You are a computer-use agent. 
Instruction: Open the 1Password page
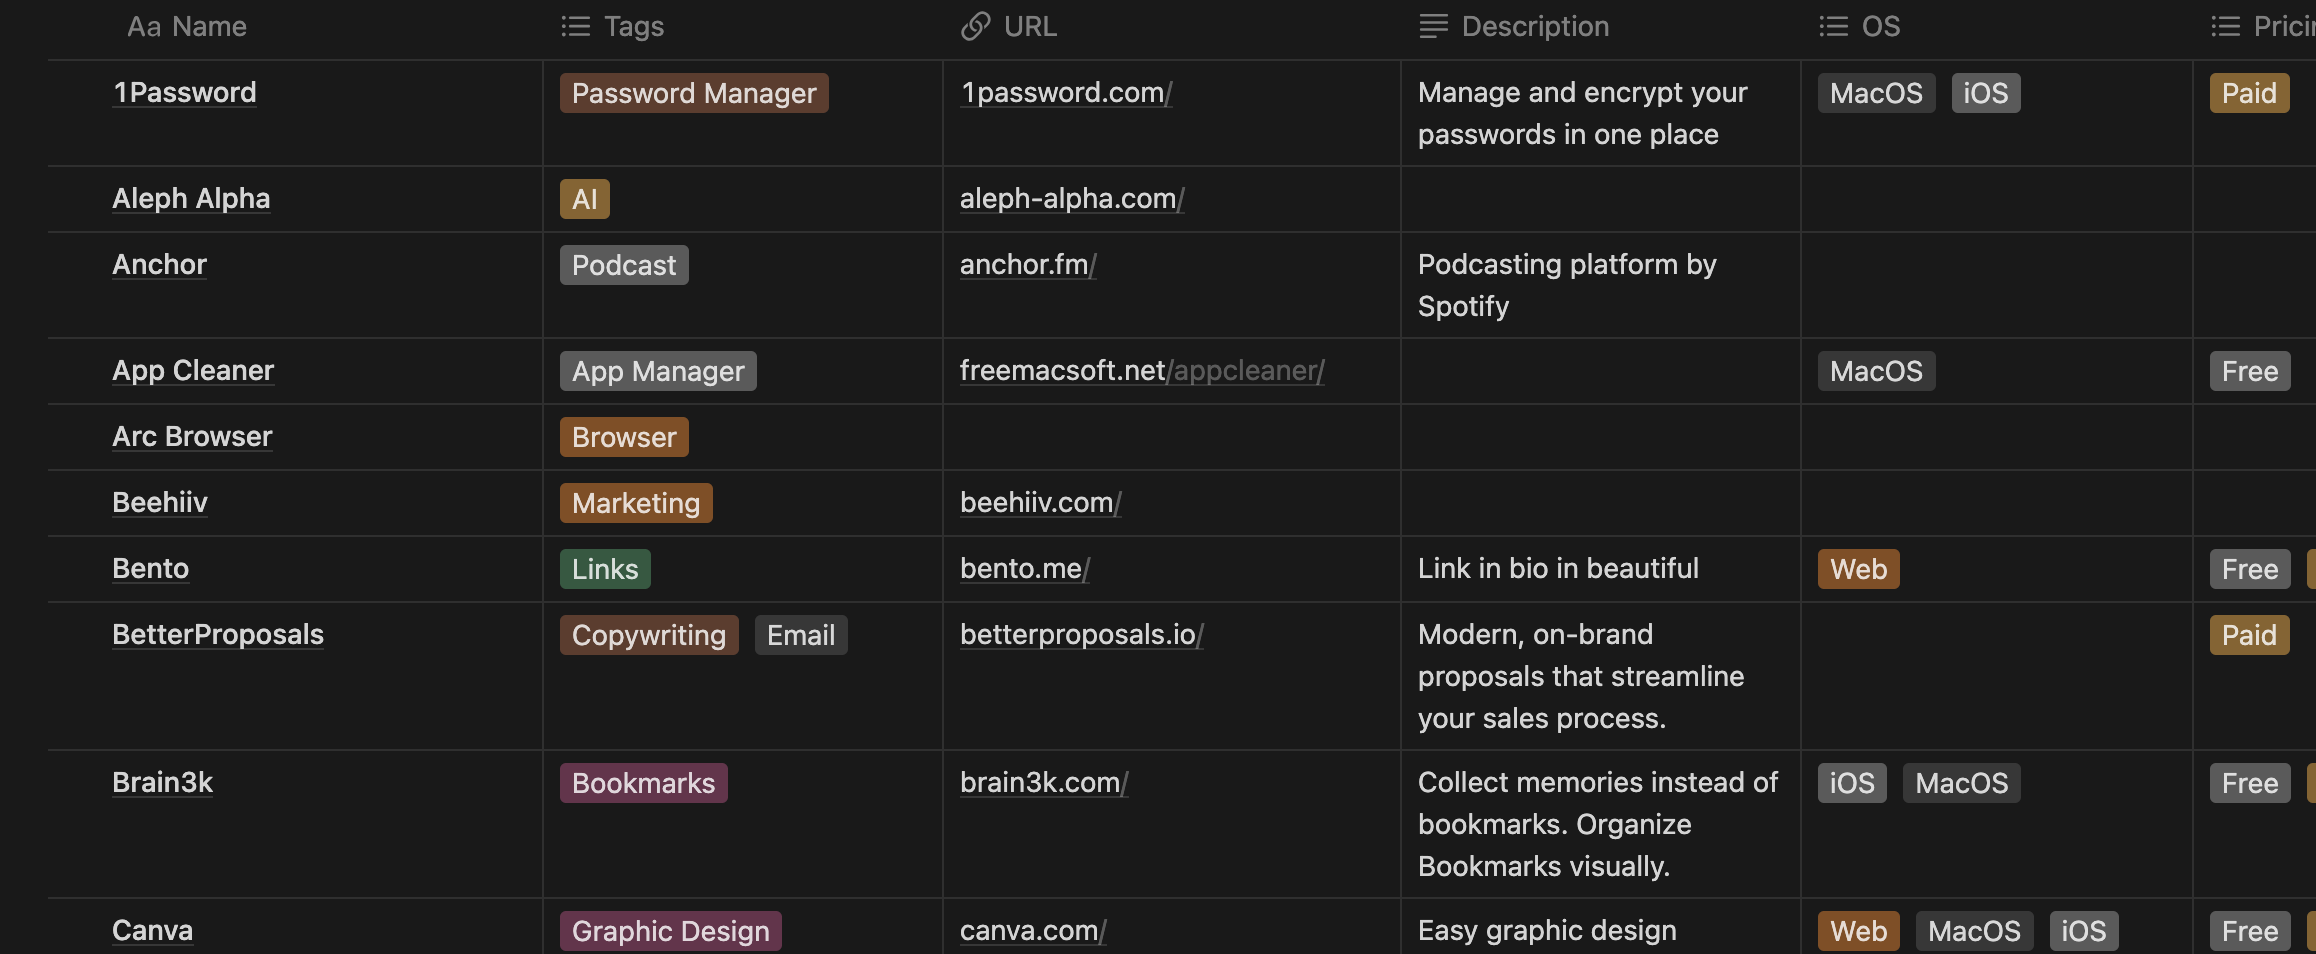(185, 92)
